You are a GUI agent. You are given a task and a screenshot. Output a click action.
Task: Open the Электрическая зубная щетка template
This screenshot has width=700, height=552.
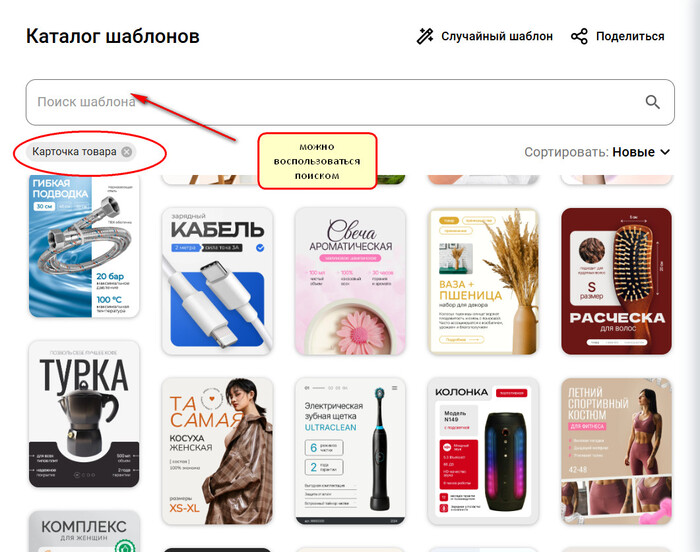(x=350, y=451)
